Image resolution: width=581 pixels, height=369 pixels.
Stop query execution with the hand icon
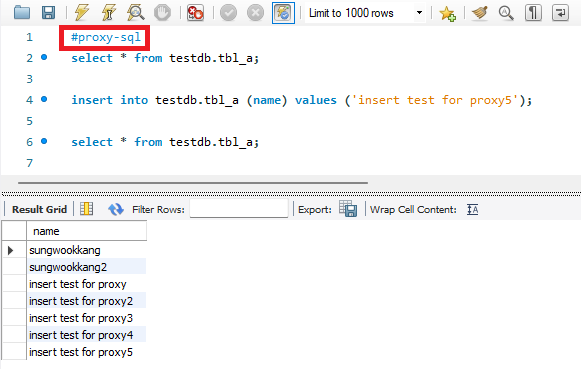point(162,13)
